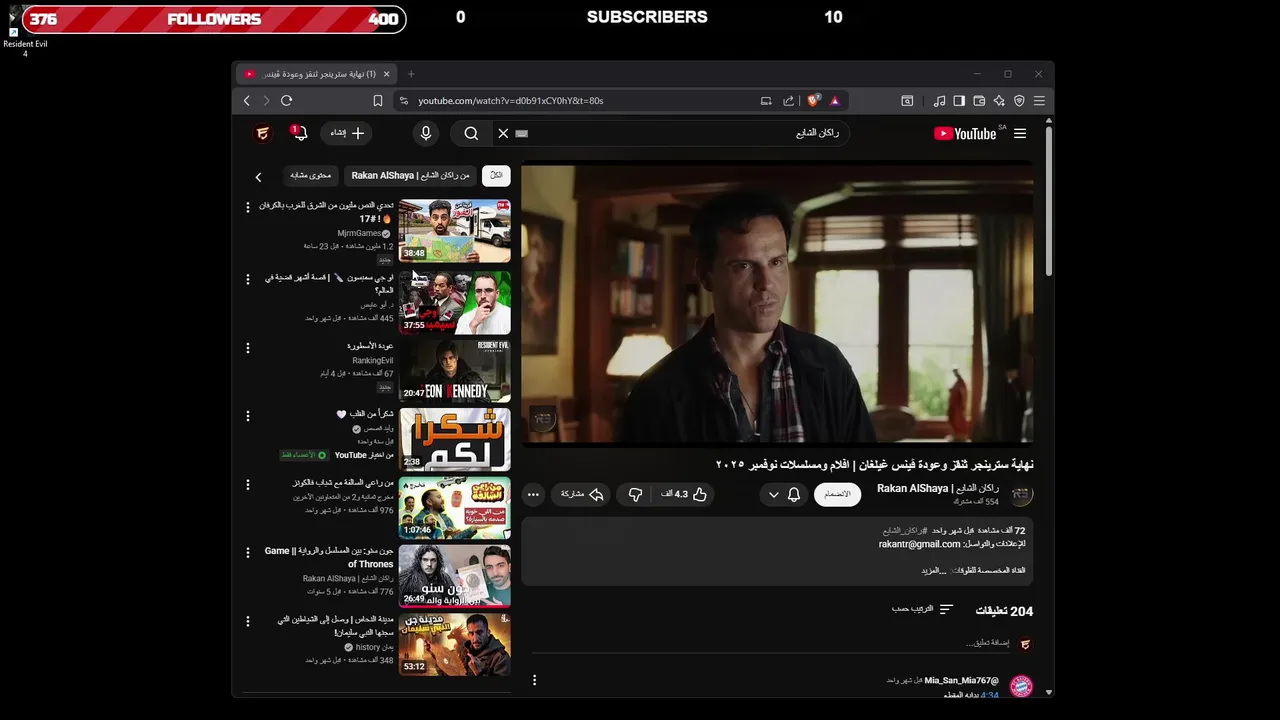Image resolution: width=1280 pixels, height=720 pixels.
Task: Open the YouTube guide hamburger menu
Action: click(1020, 133)
